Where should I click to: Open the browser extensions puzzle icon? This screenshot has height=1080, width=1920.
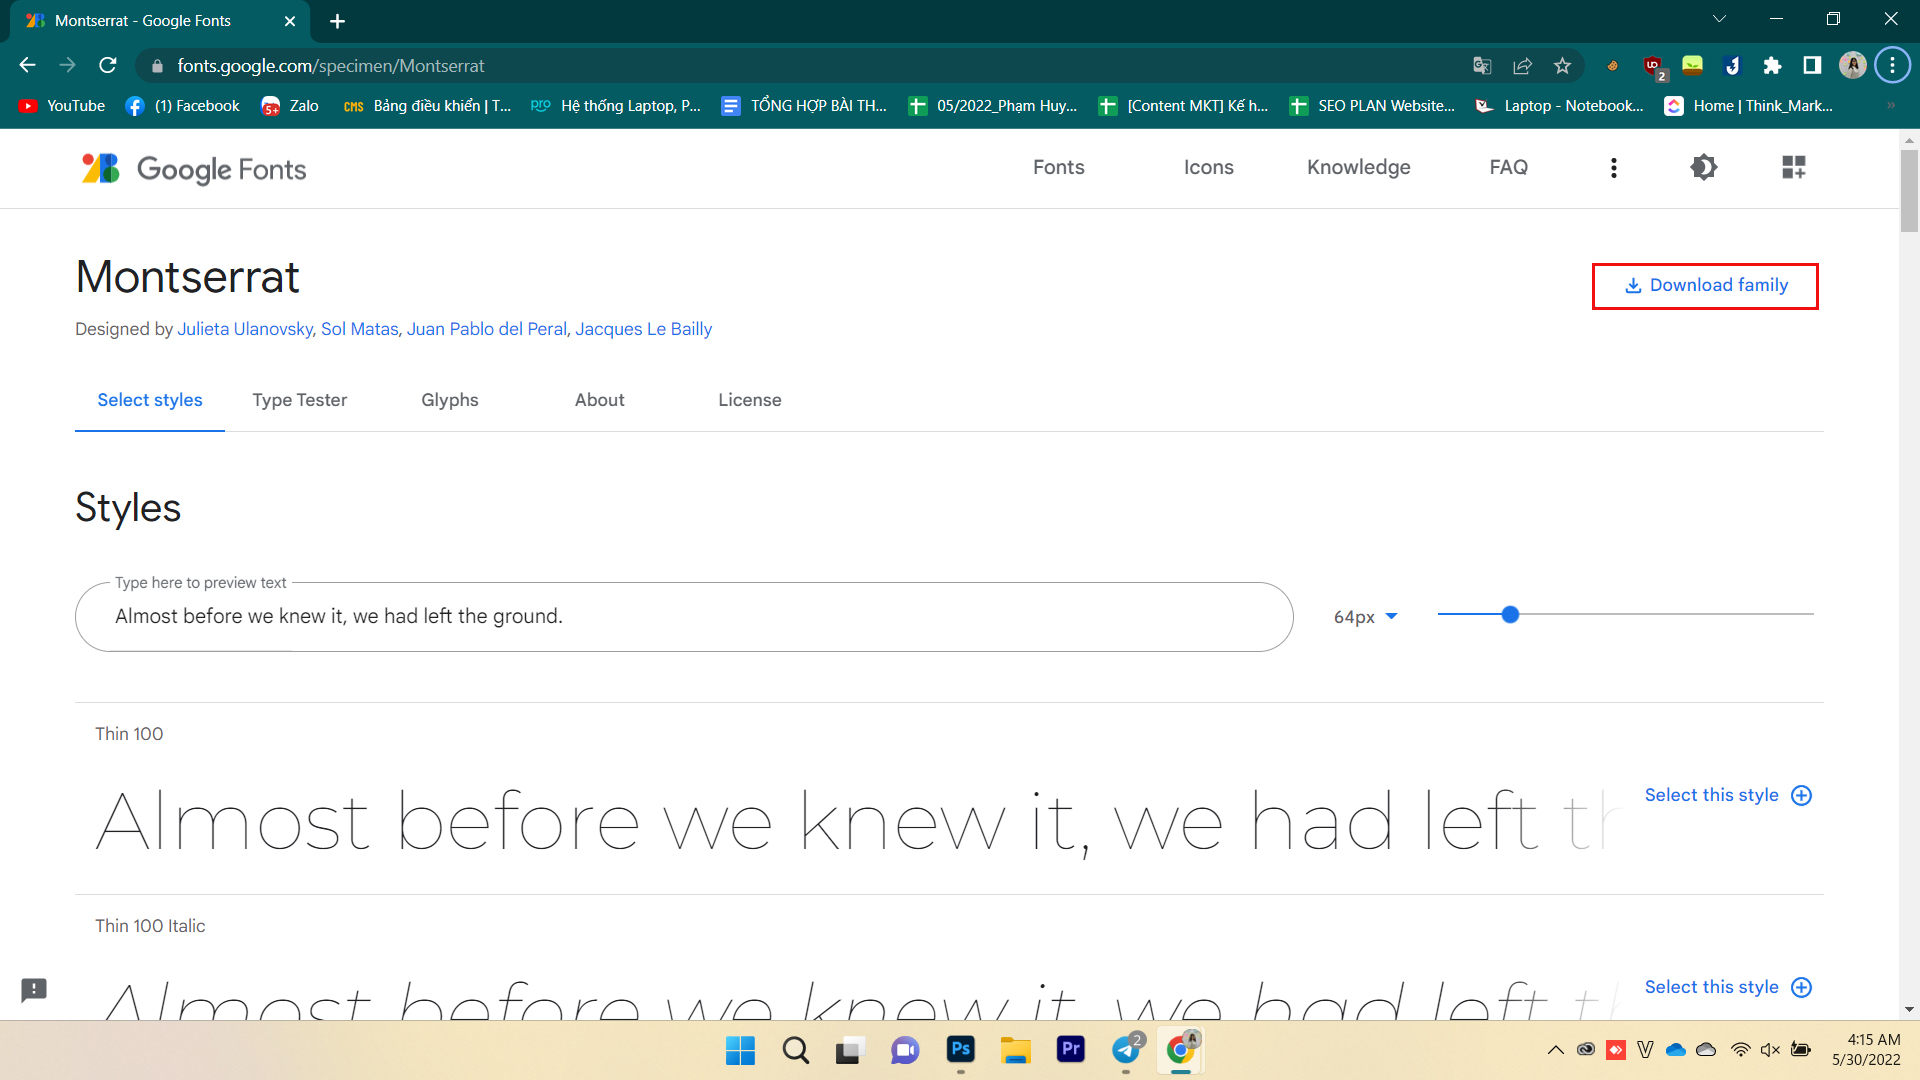pos(1772,66)
